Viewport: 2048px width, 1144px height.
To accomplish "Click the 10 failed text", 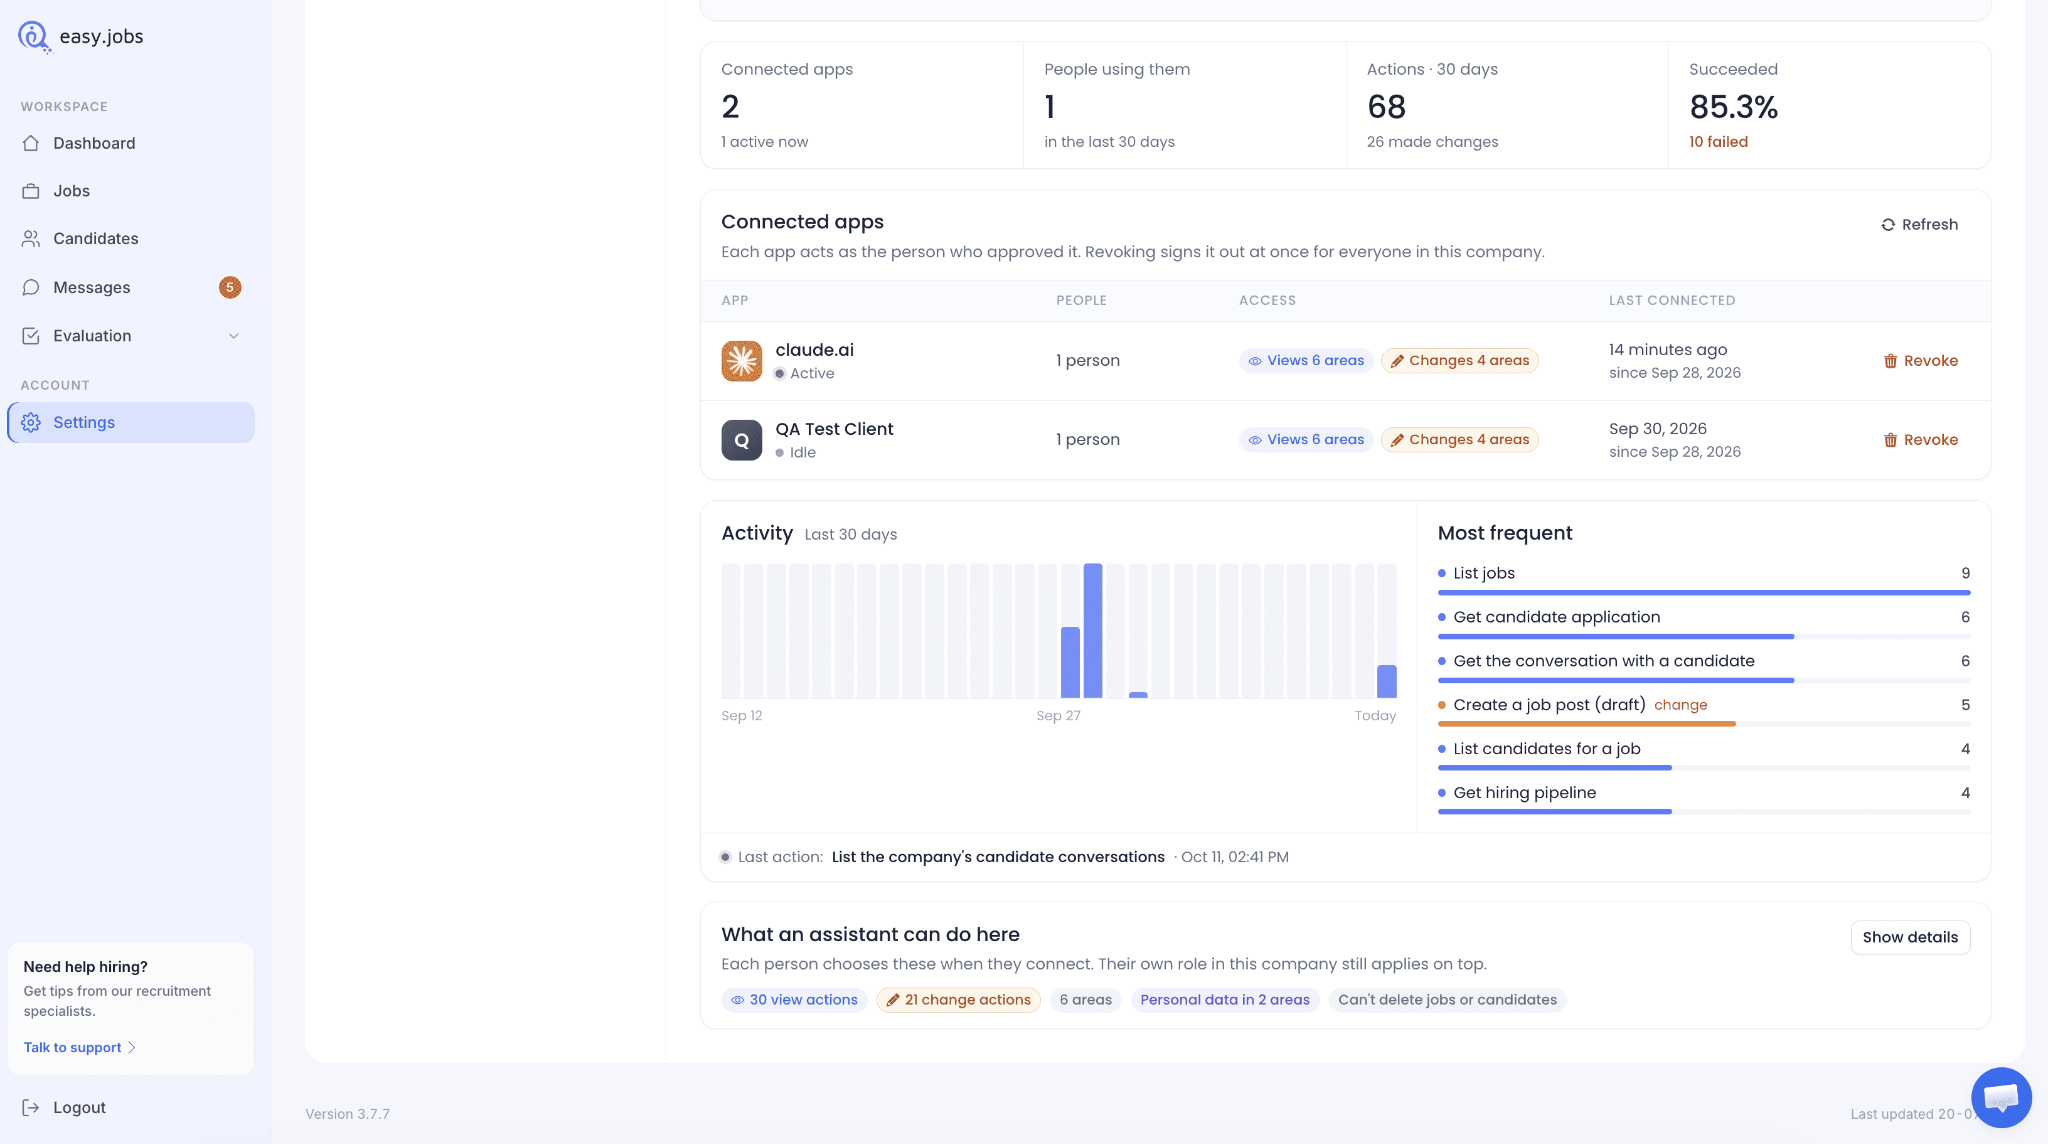I will tap(1718, 142).
